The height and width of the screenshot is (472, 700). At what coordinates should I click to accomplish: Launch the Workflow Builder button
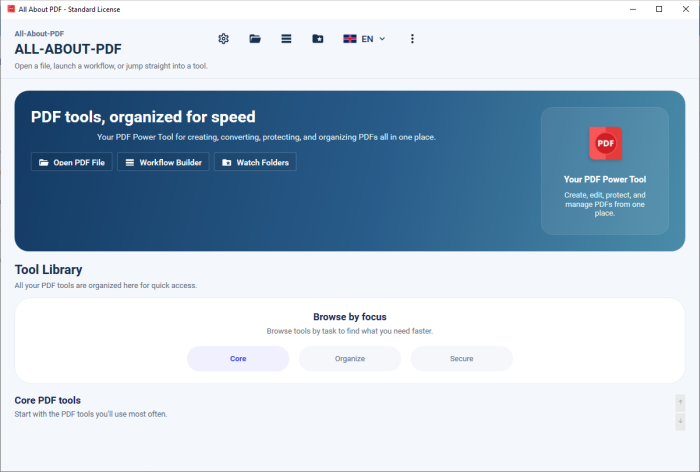[163, 162]
